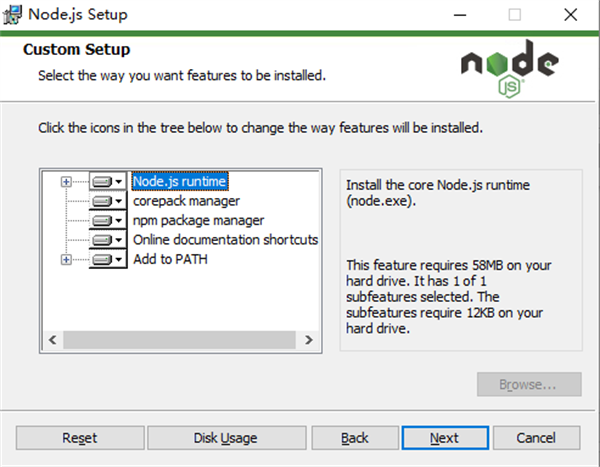
Task: Expand the Node.js runtime tree node
Action: point(66,181)
